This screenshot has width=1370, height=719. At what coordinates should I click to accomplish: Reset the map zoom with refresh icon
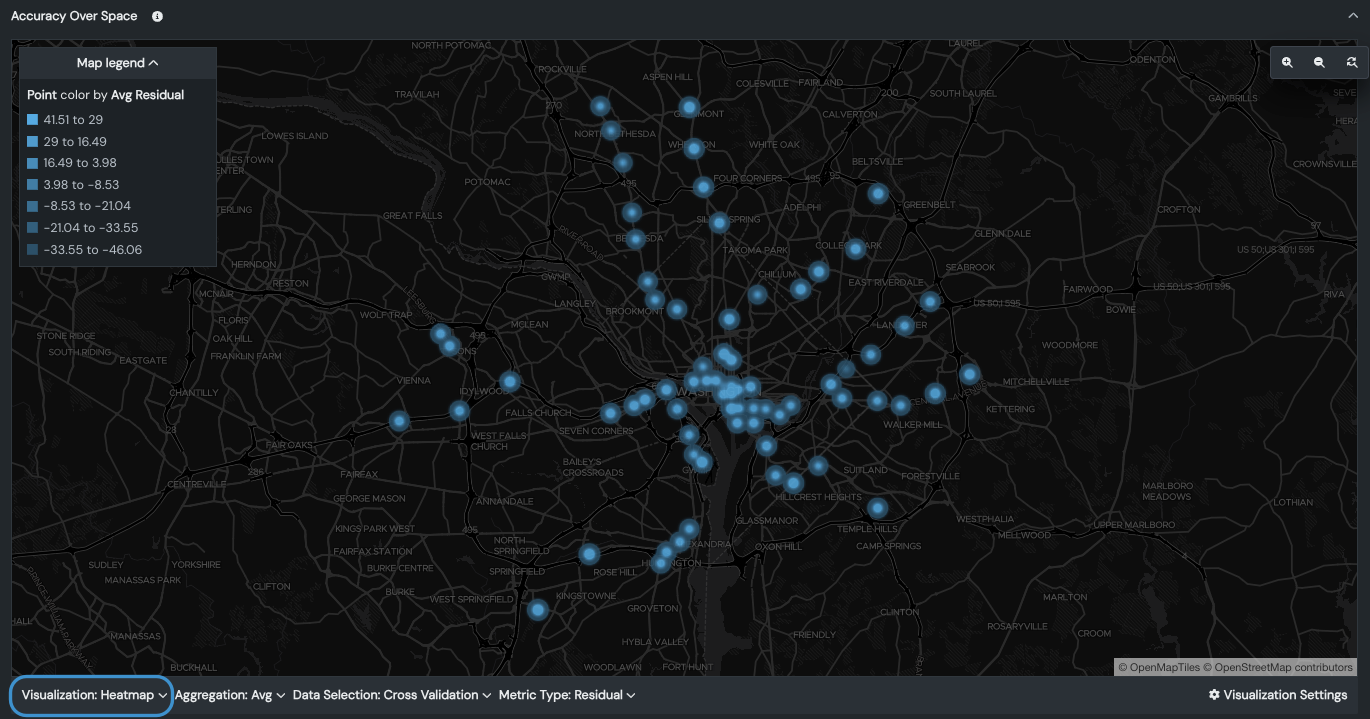pos(1351,62)
